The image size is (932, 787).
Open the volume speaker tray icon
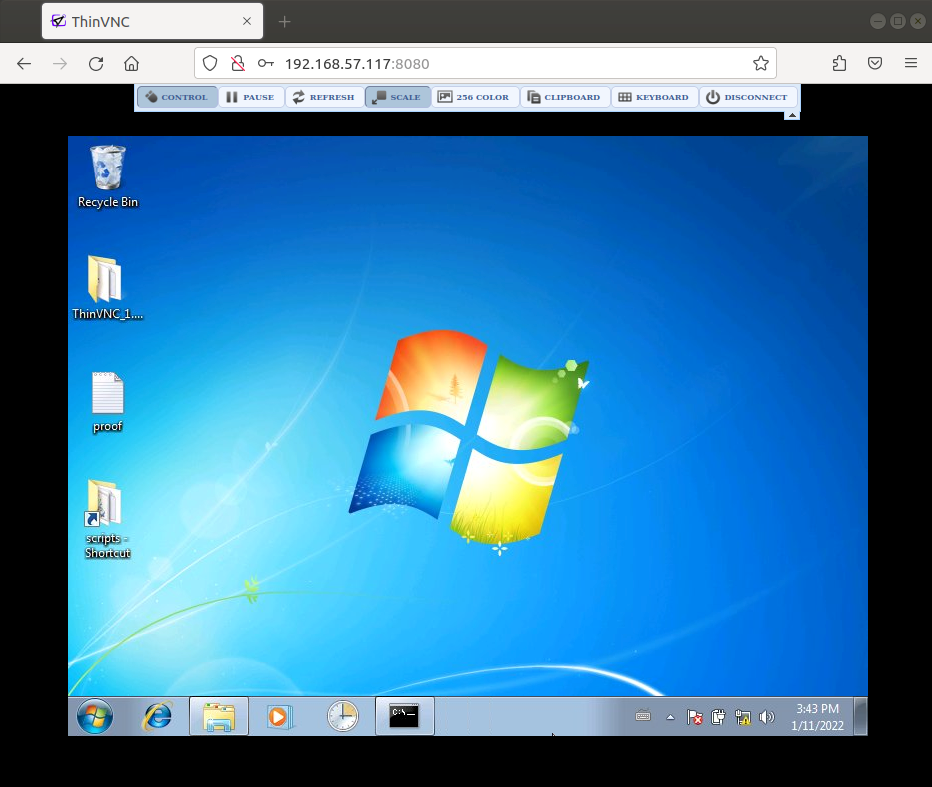(x=767, y=717)
